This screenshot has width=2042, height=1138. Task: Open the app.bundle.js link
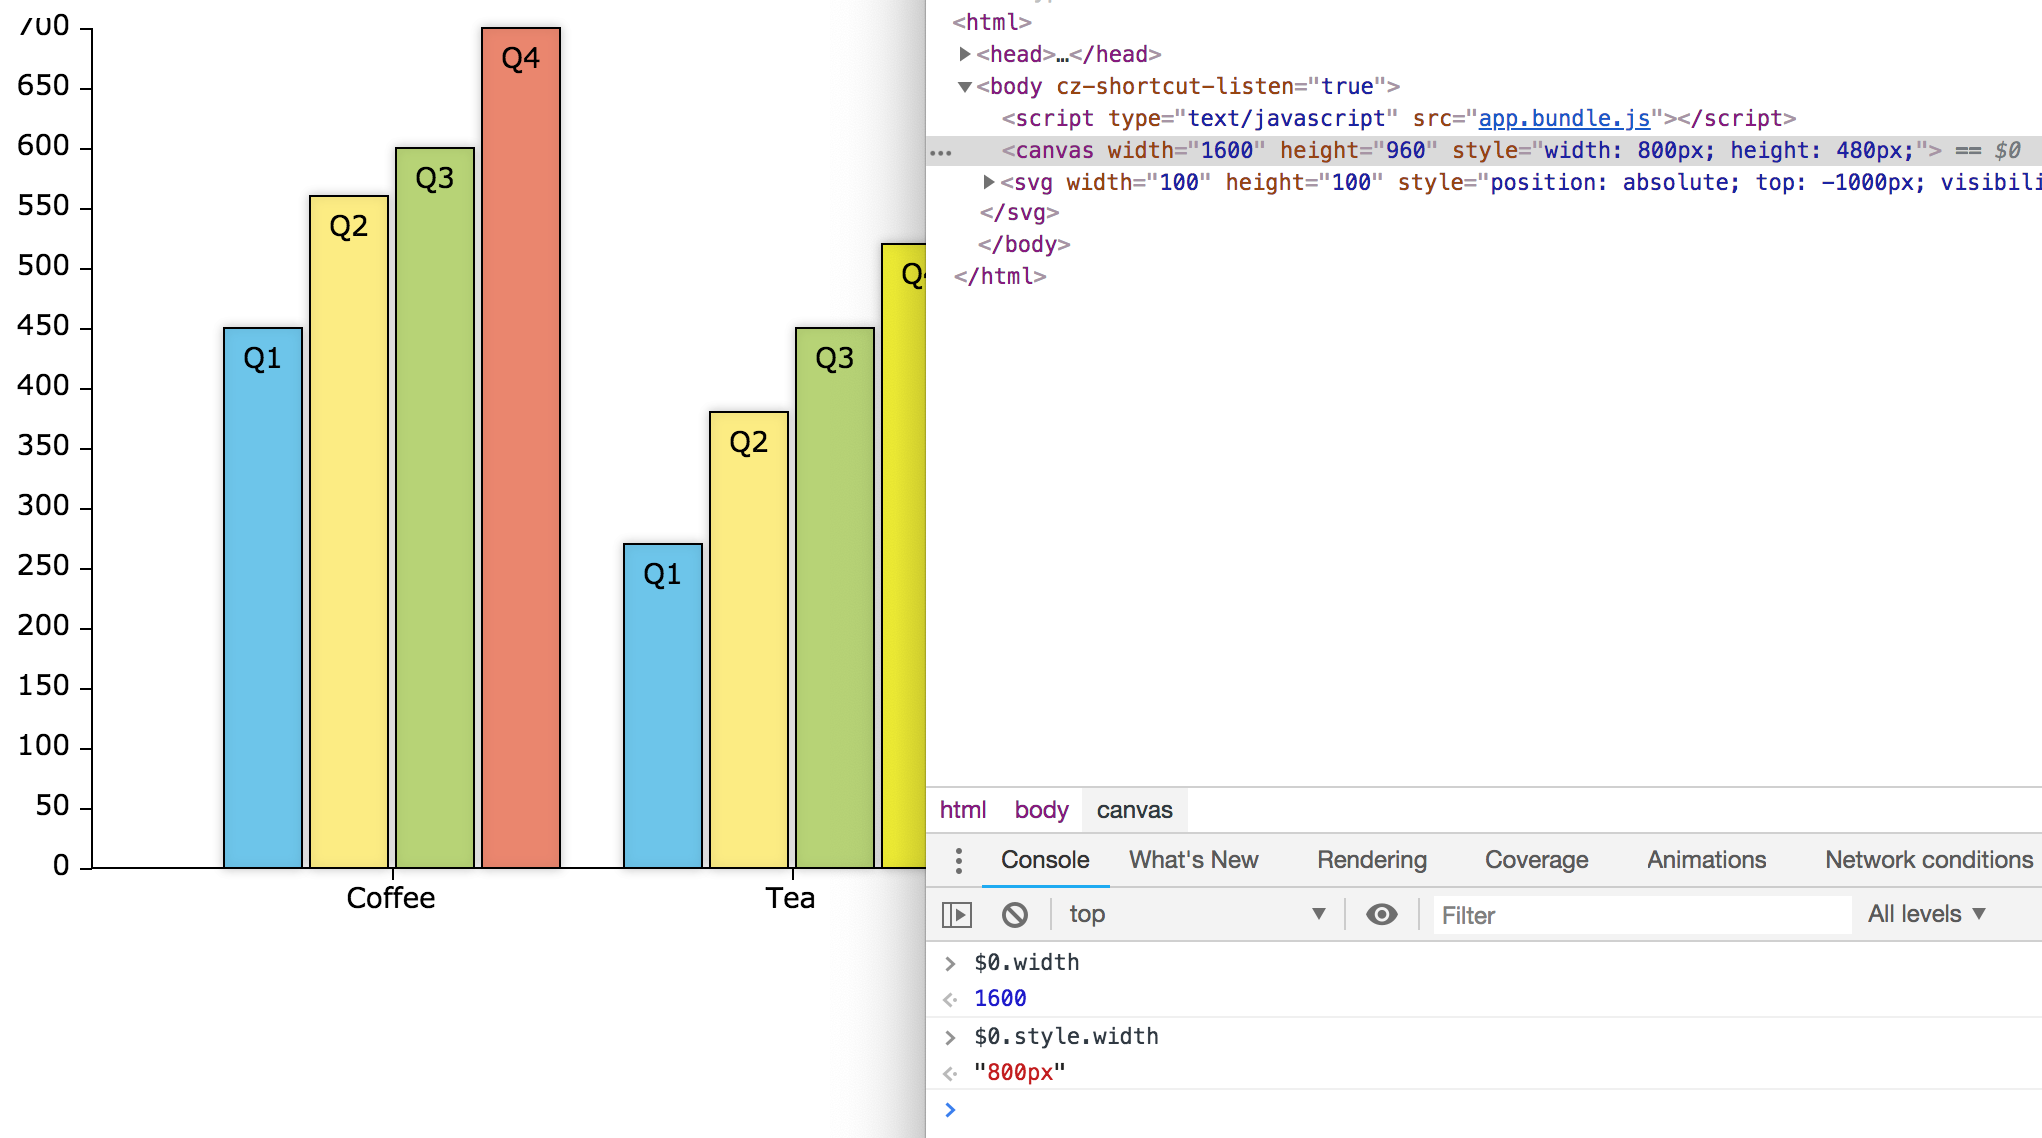click(x=1564, y=118)
